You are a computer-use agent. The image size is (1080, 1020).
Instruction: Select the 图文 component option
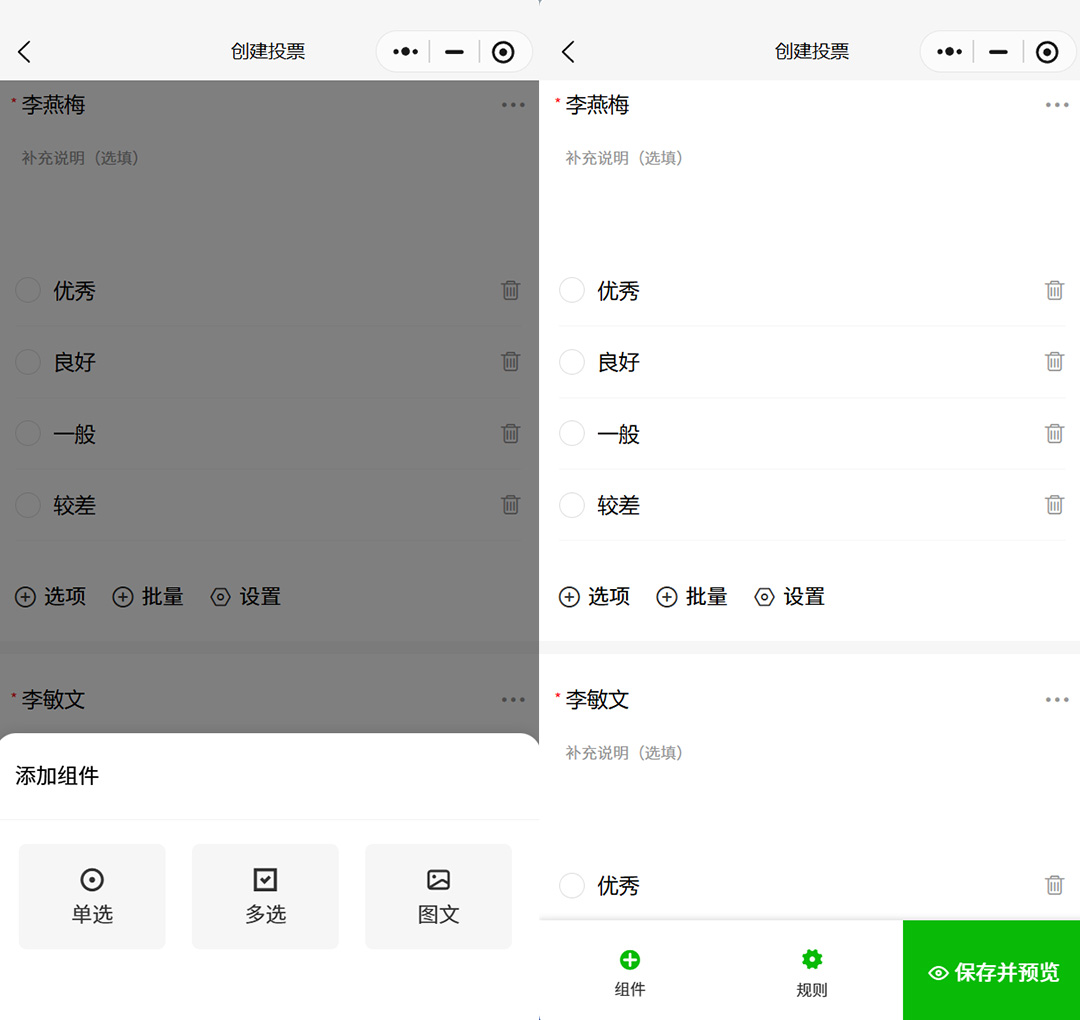[438, 896]
